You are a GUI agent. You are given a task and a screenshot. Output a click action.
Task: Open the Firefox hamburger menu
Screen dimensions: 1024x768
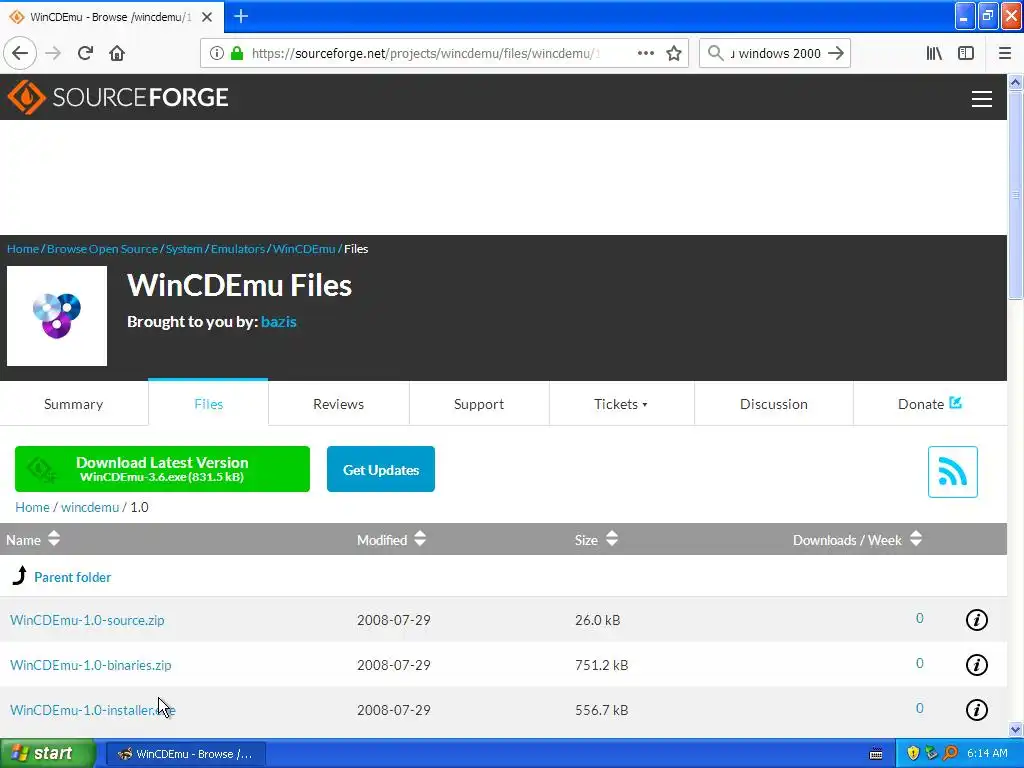(1004, 53)
